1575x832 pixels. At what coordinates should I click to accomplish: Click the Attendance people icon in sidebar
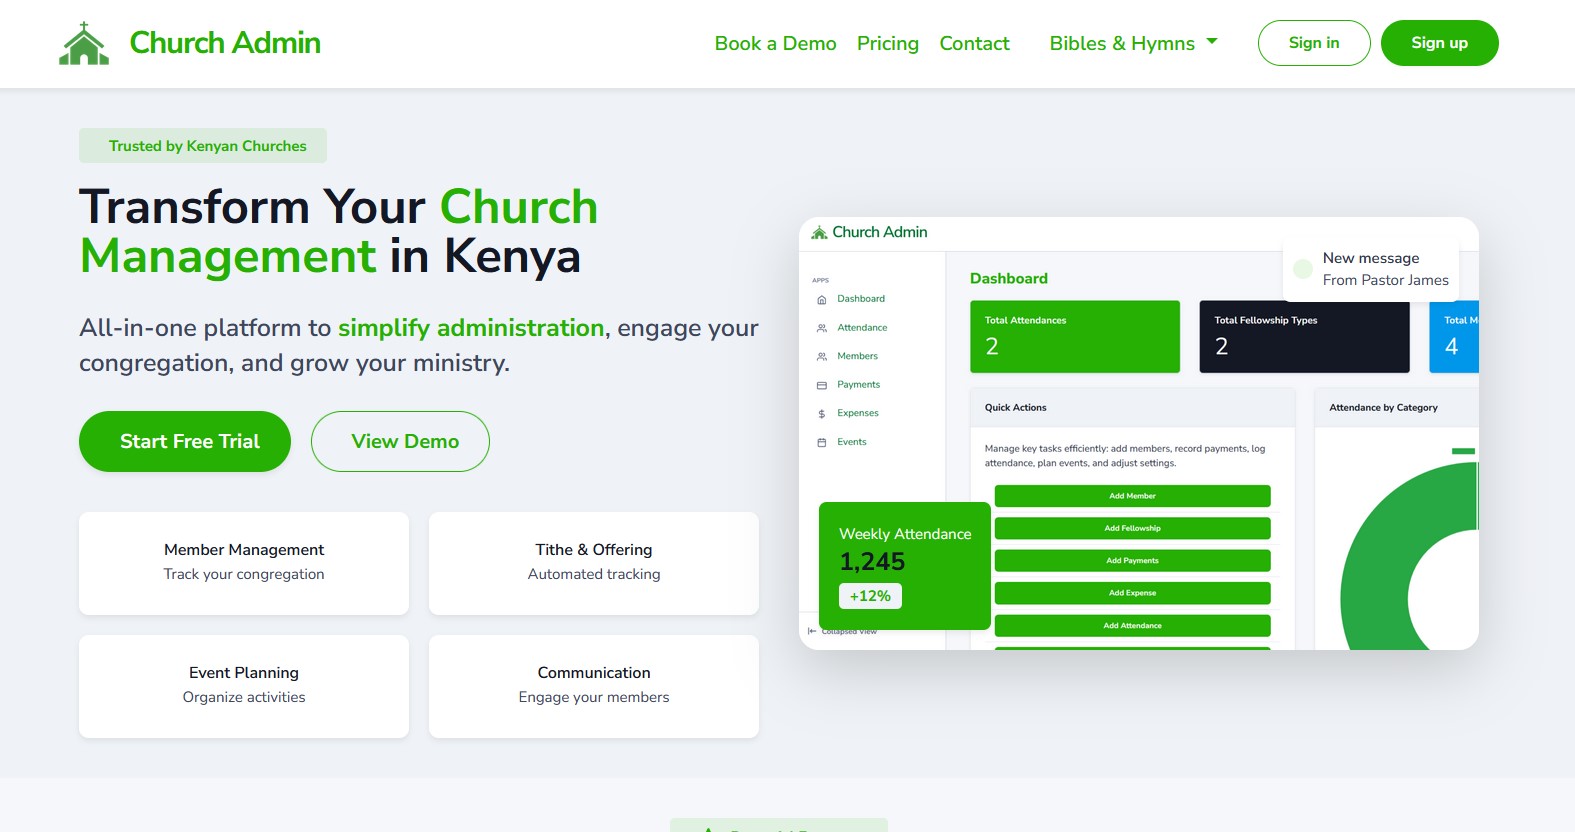tap(822, 328)
